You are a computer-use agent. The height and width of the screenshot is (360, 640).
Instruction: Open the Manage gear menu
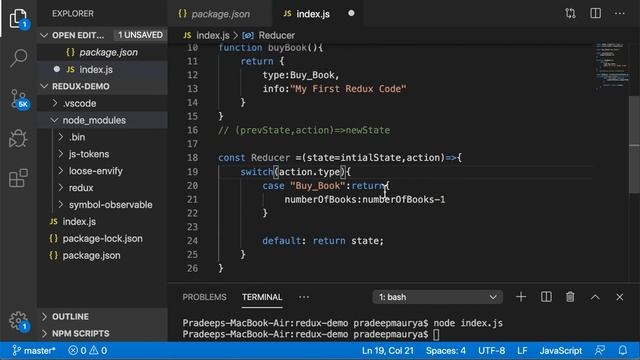pos(18,321)
